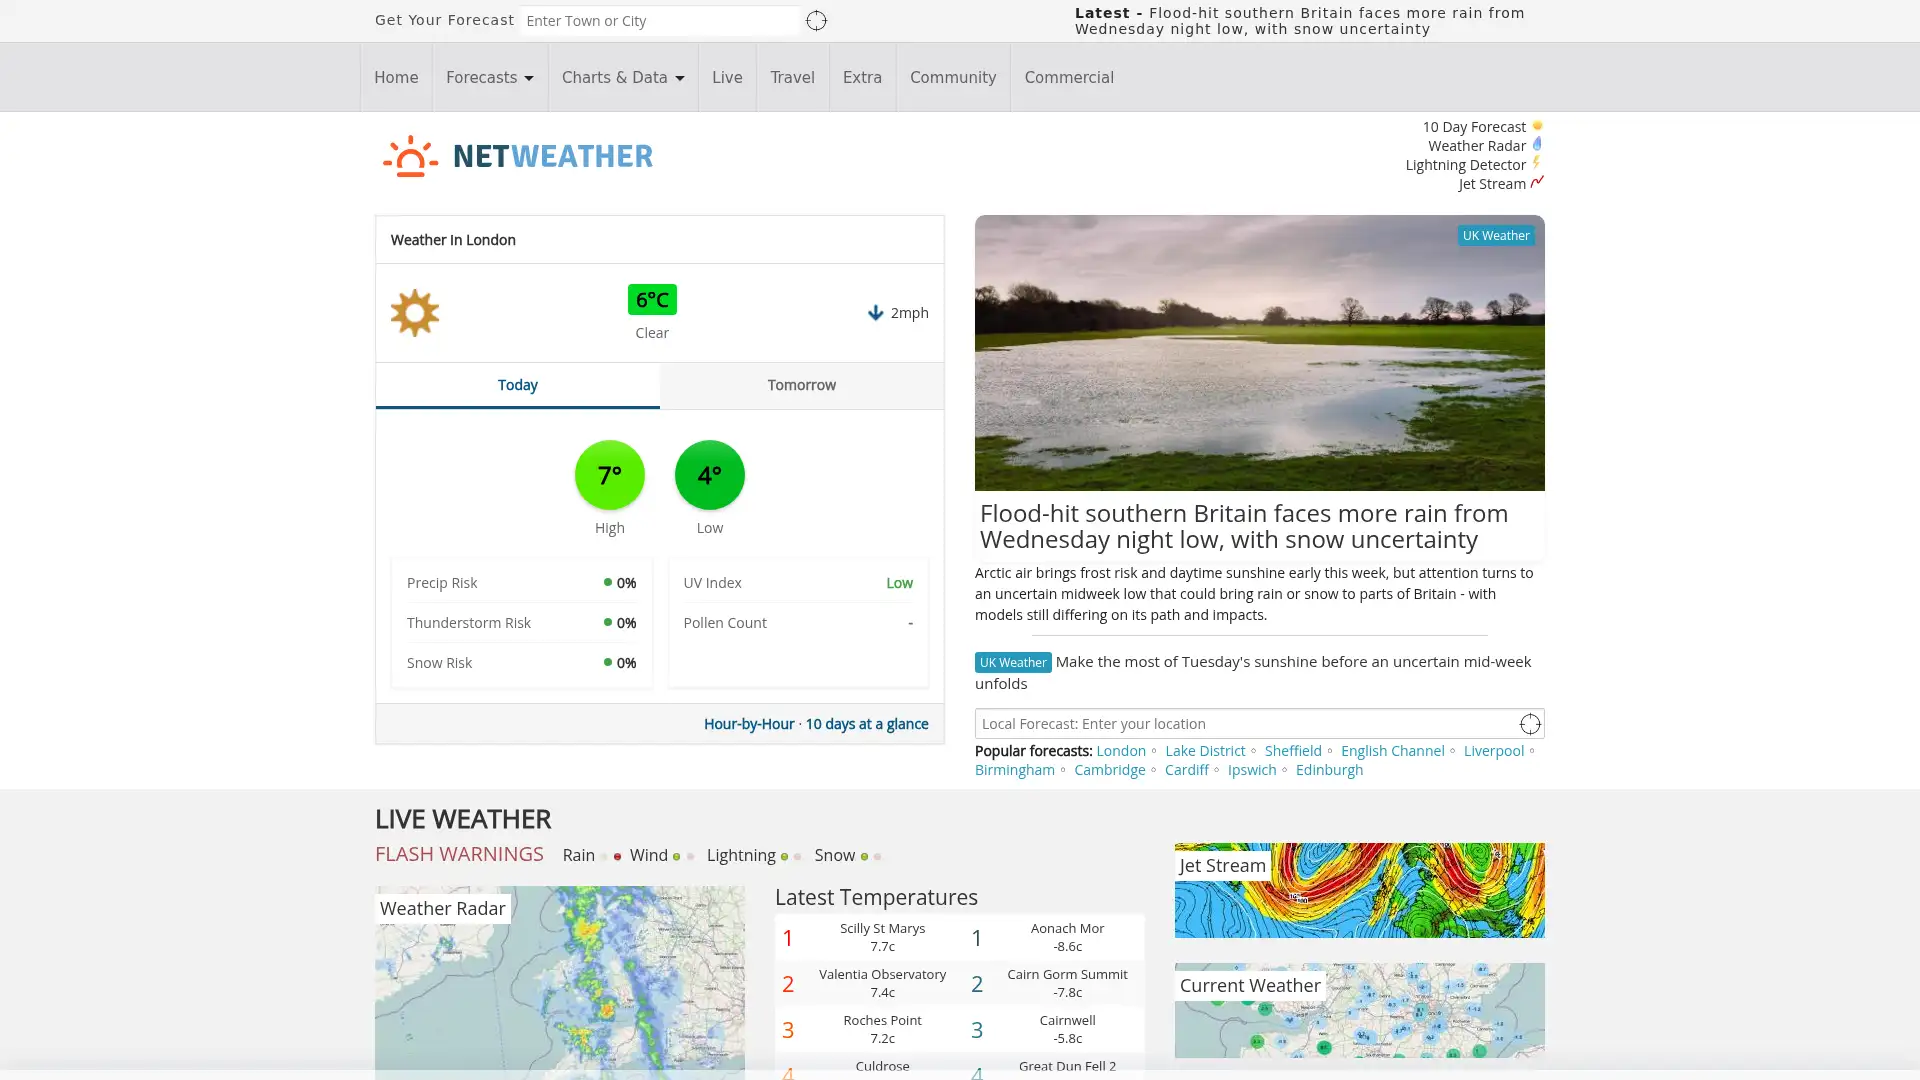Screen dimensions: 1920x1080
Task: Click the green 7° high temperature circle
Action: coord(609,475)
